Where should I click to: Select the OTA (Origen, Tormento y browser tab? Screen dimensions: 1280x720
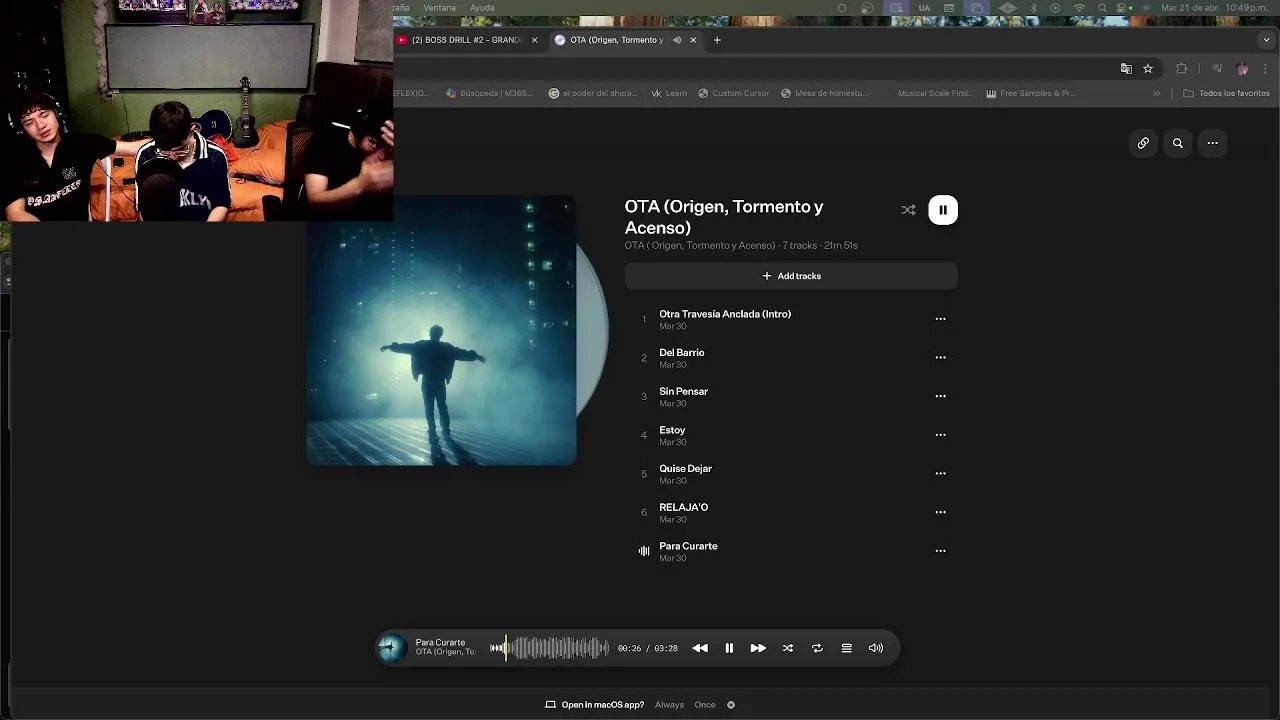coord(616,40)
